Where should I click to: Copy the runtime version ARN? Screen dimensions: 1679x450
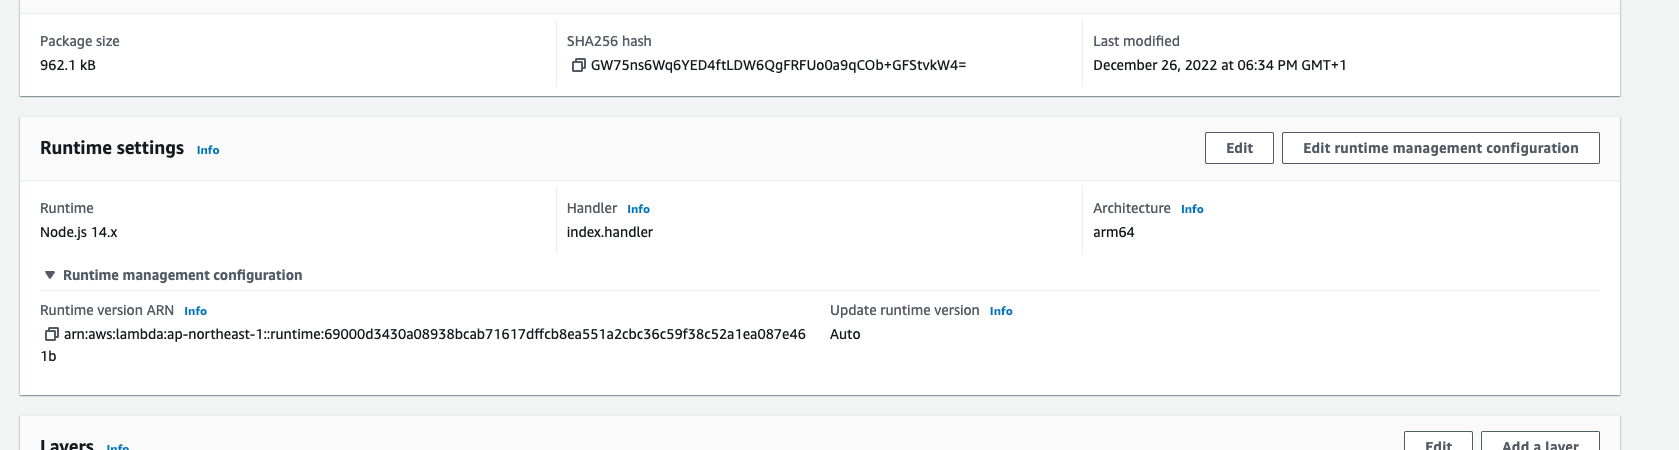pyautogui.click(x=51, y=335)
